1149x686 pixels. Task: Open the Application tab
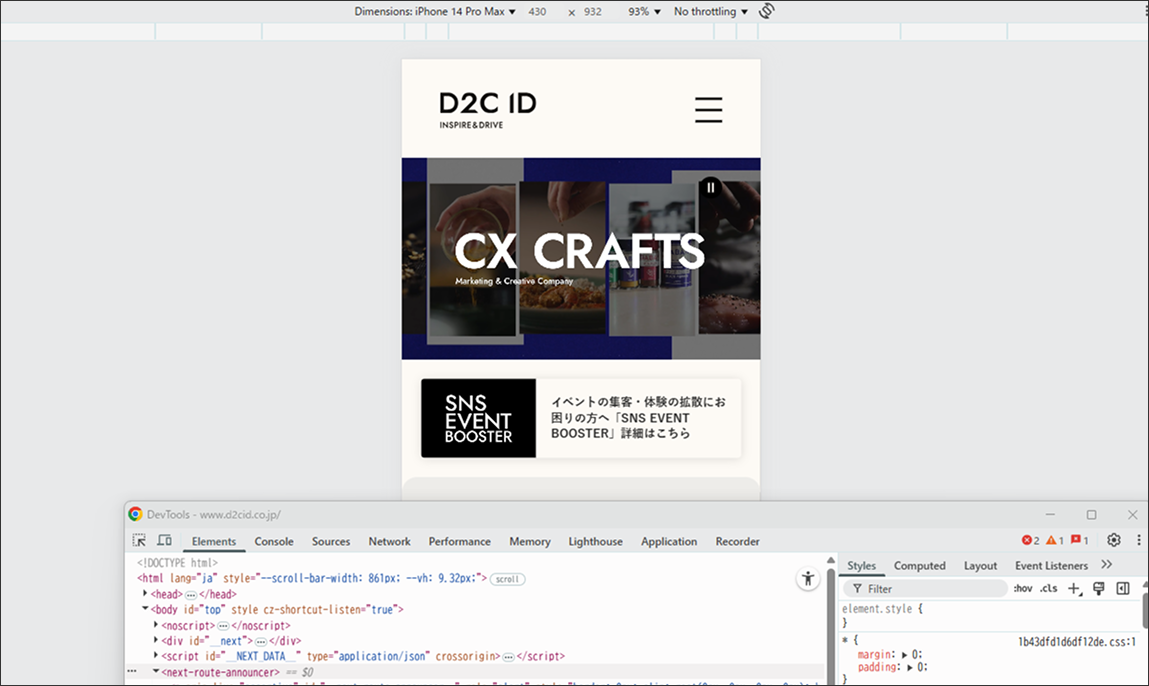coord(669,542)
